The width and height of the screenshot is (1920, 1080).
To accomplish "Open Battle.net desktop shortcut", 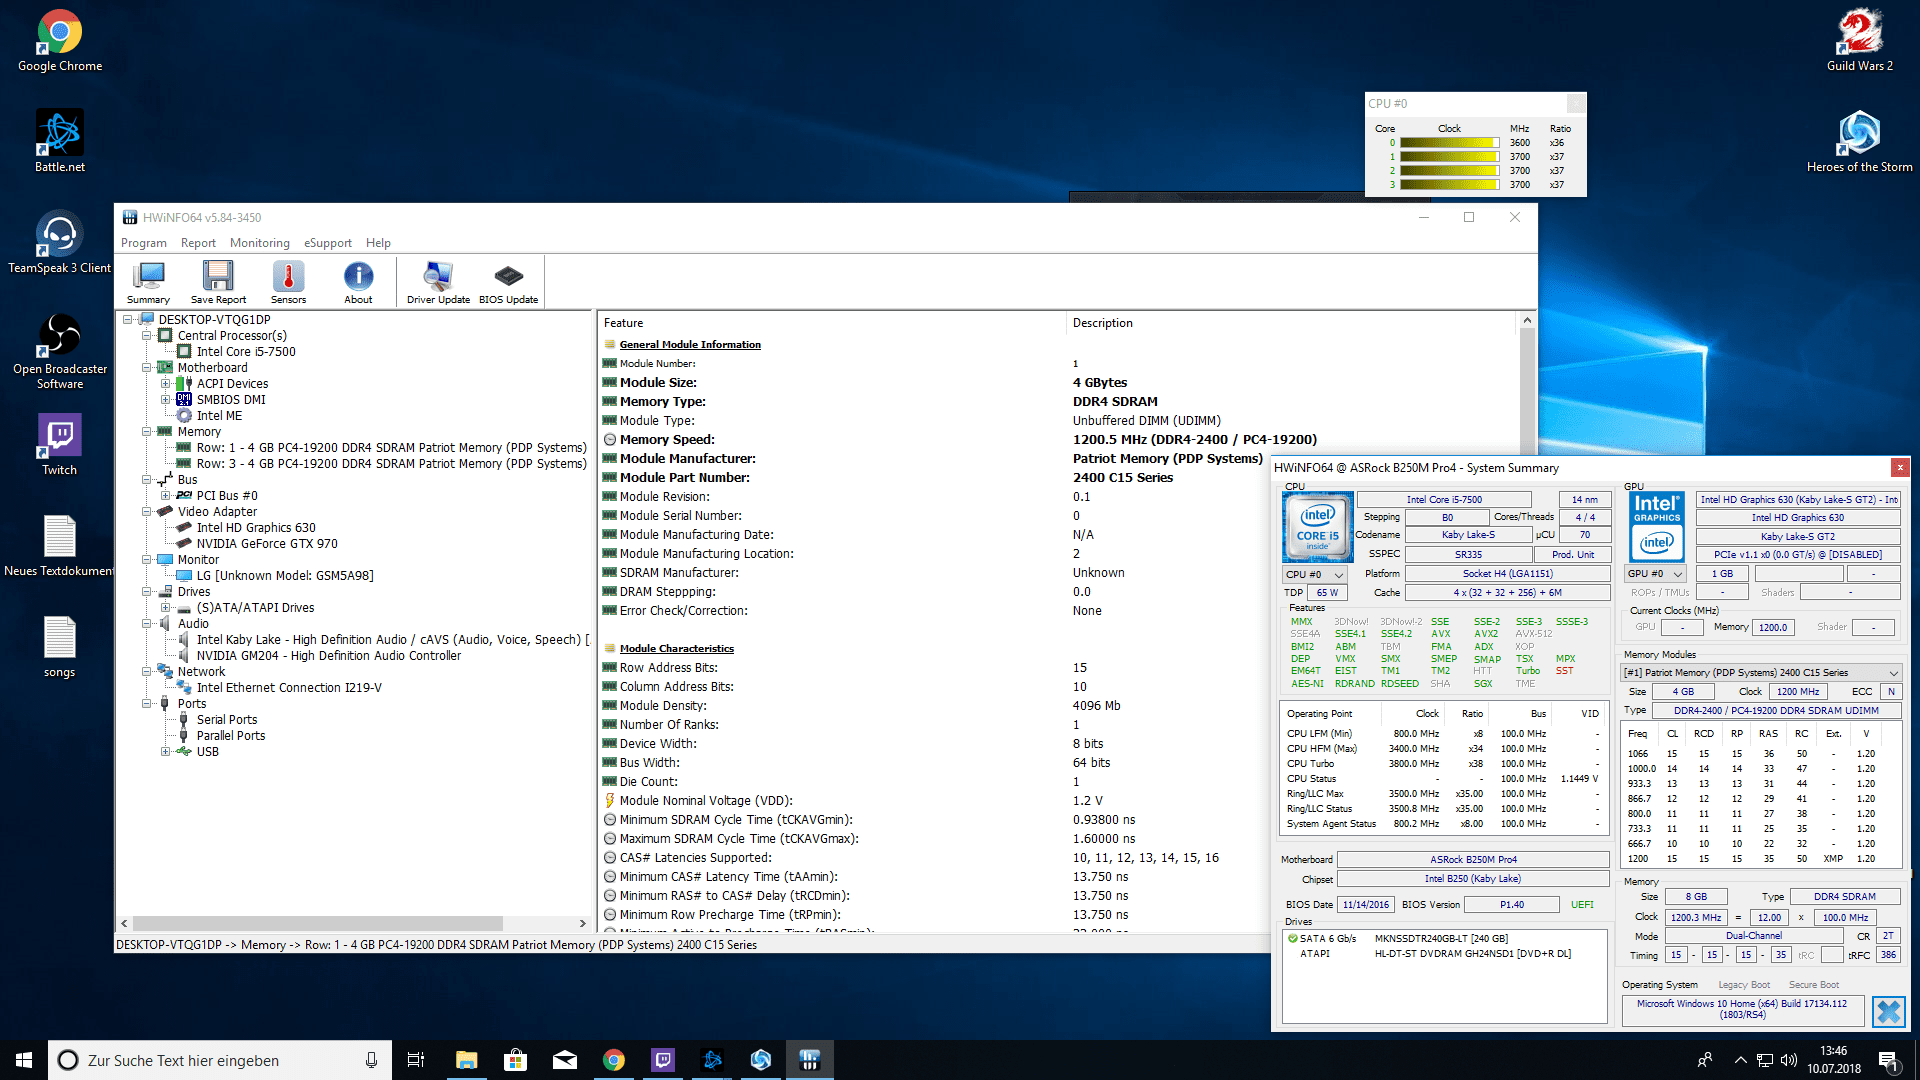I will 60,142.
